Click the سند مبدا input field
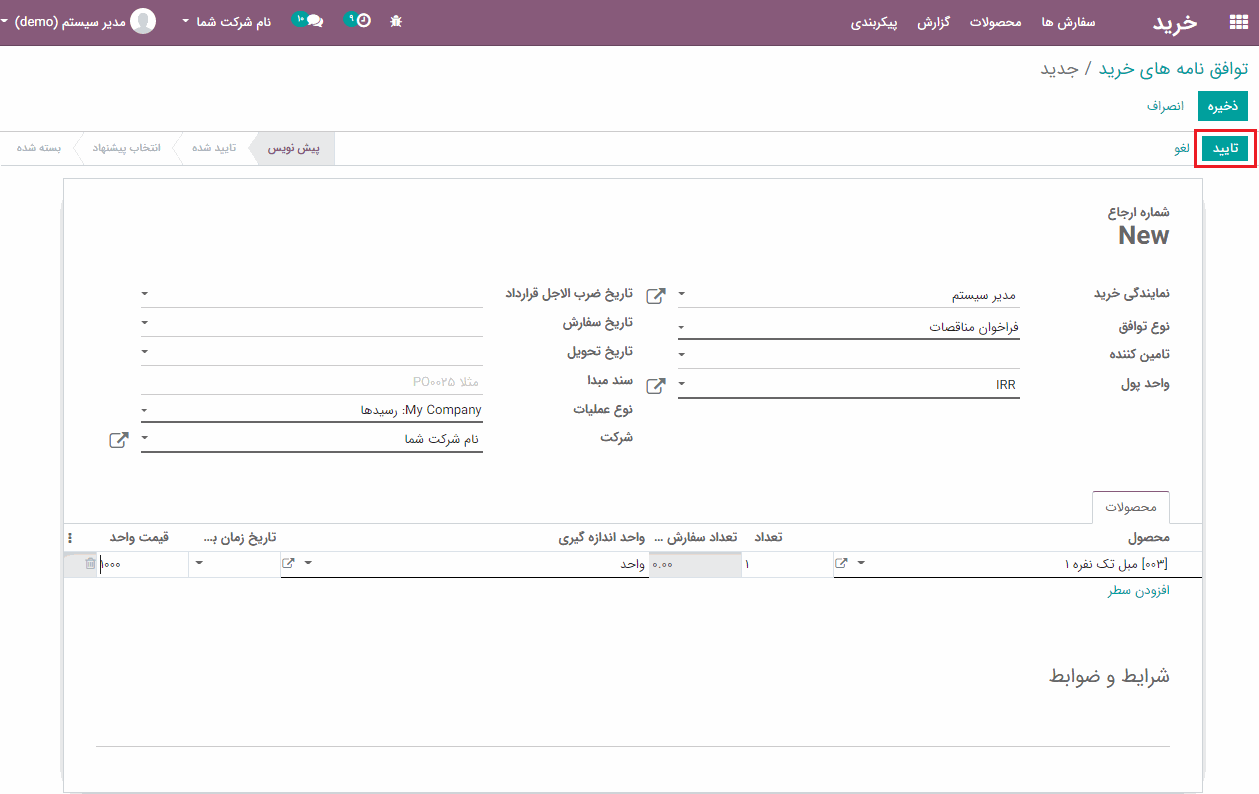 click(312, 381)
